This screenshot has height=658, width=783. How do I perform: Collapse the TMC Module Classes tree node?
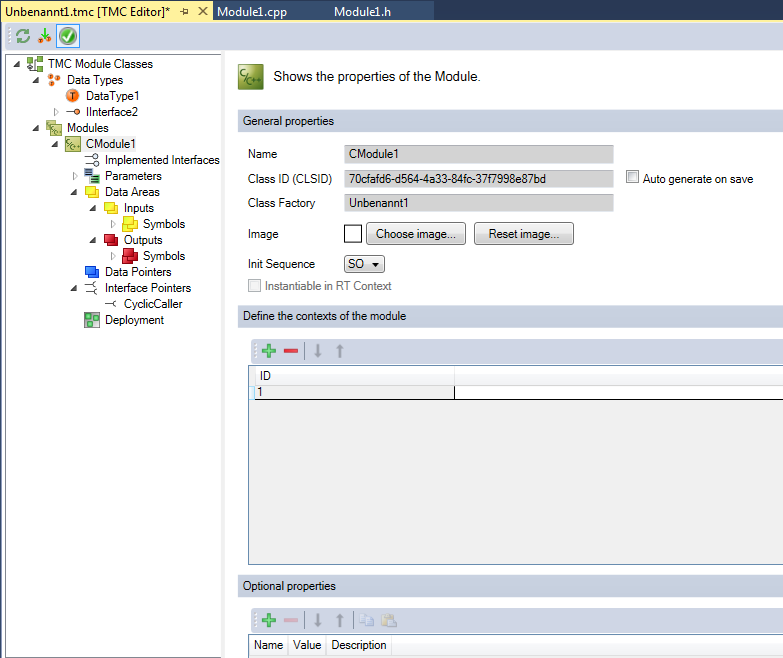(16, 64)
